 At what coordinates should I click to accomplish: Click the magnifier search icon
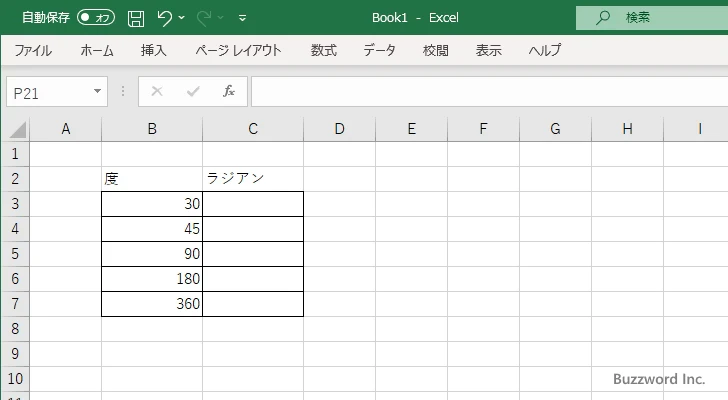coord(603,18)
